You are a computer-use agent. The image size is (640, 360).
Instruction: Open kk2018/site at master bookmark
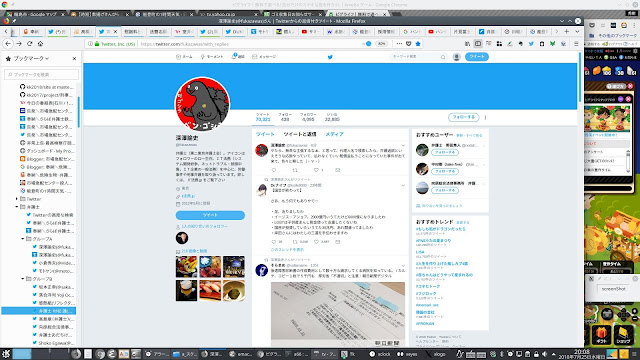click(x=47, y=87)
